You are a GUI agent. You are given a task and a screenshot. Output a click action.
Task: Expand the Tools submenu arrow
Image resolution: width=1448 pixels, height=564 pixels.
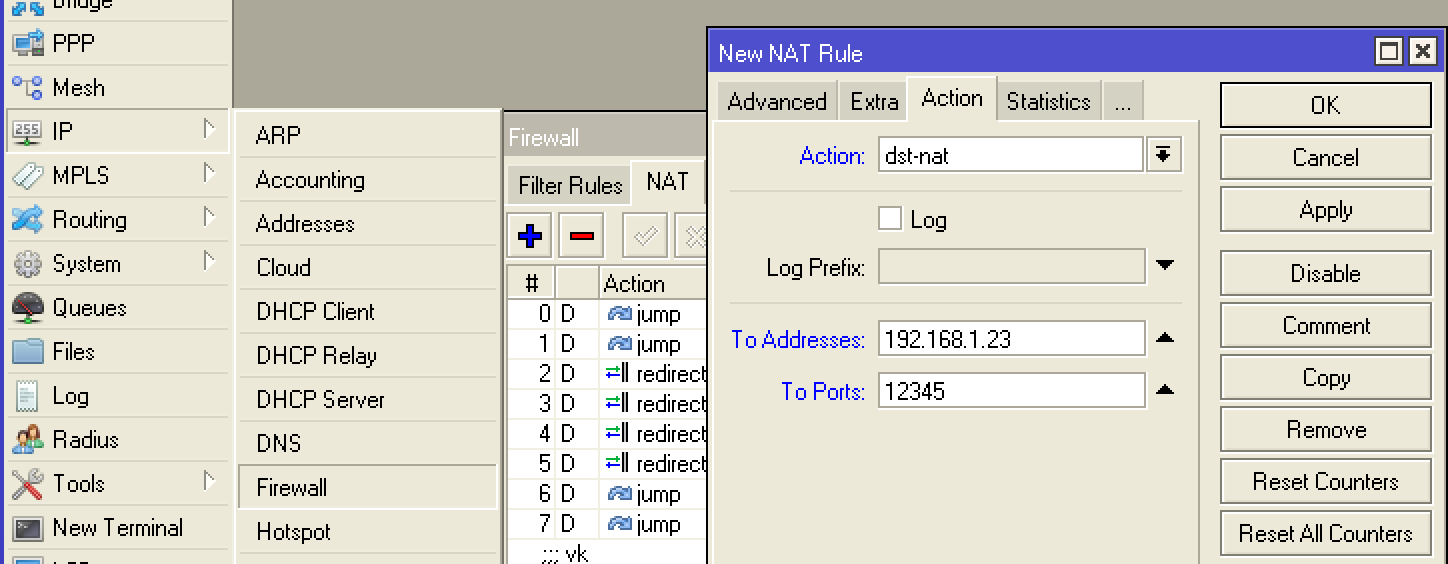pyautogui.click(x=209, y=481)
